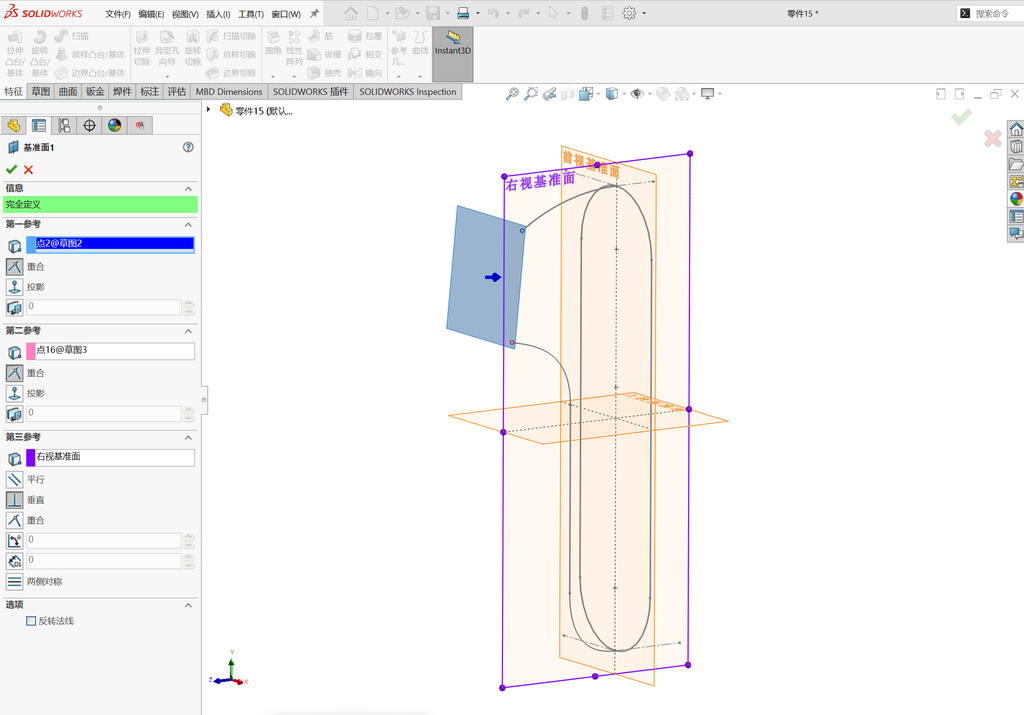Image resolution: width=1024 pixels, height=715 pixels.
Task: Switch to the 标注 ribbon tab
Action: tap(150, 91)
